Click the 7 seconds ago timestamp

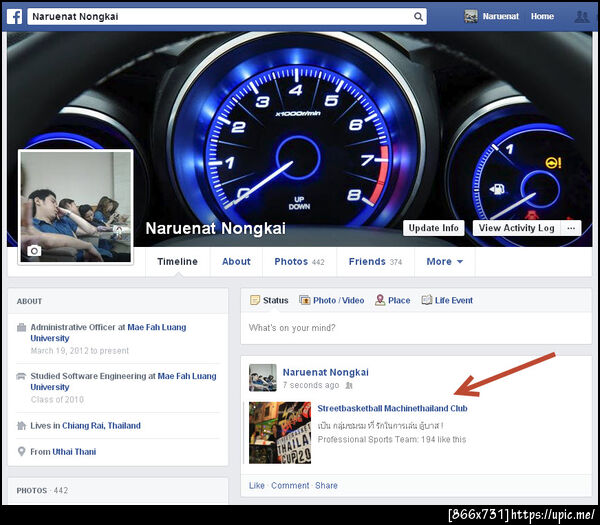[x=311, y=385]
